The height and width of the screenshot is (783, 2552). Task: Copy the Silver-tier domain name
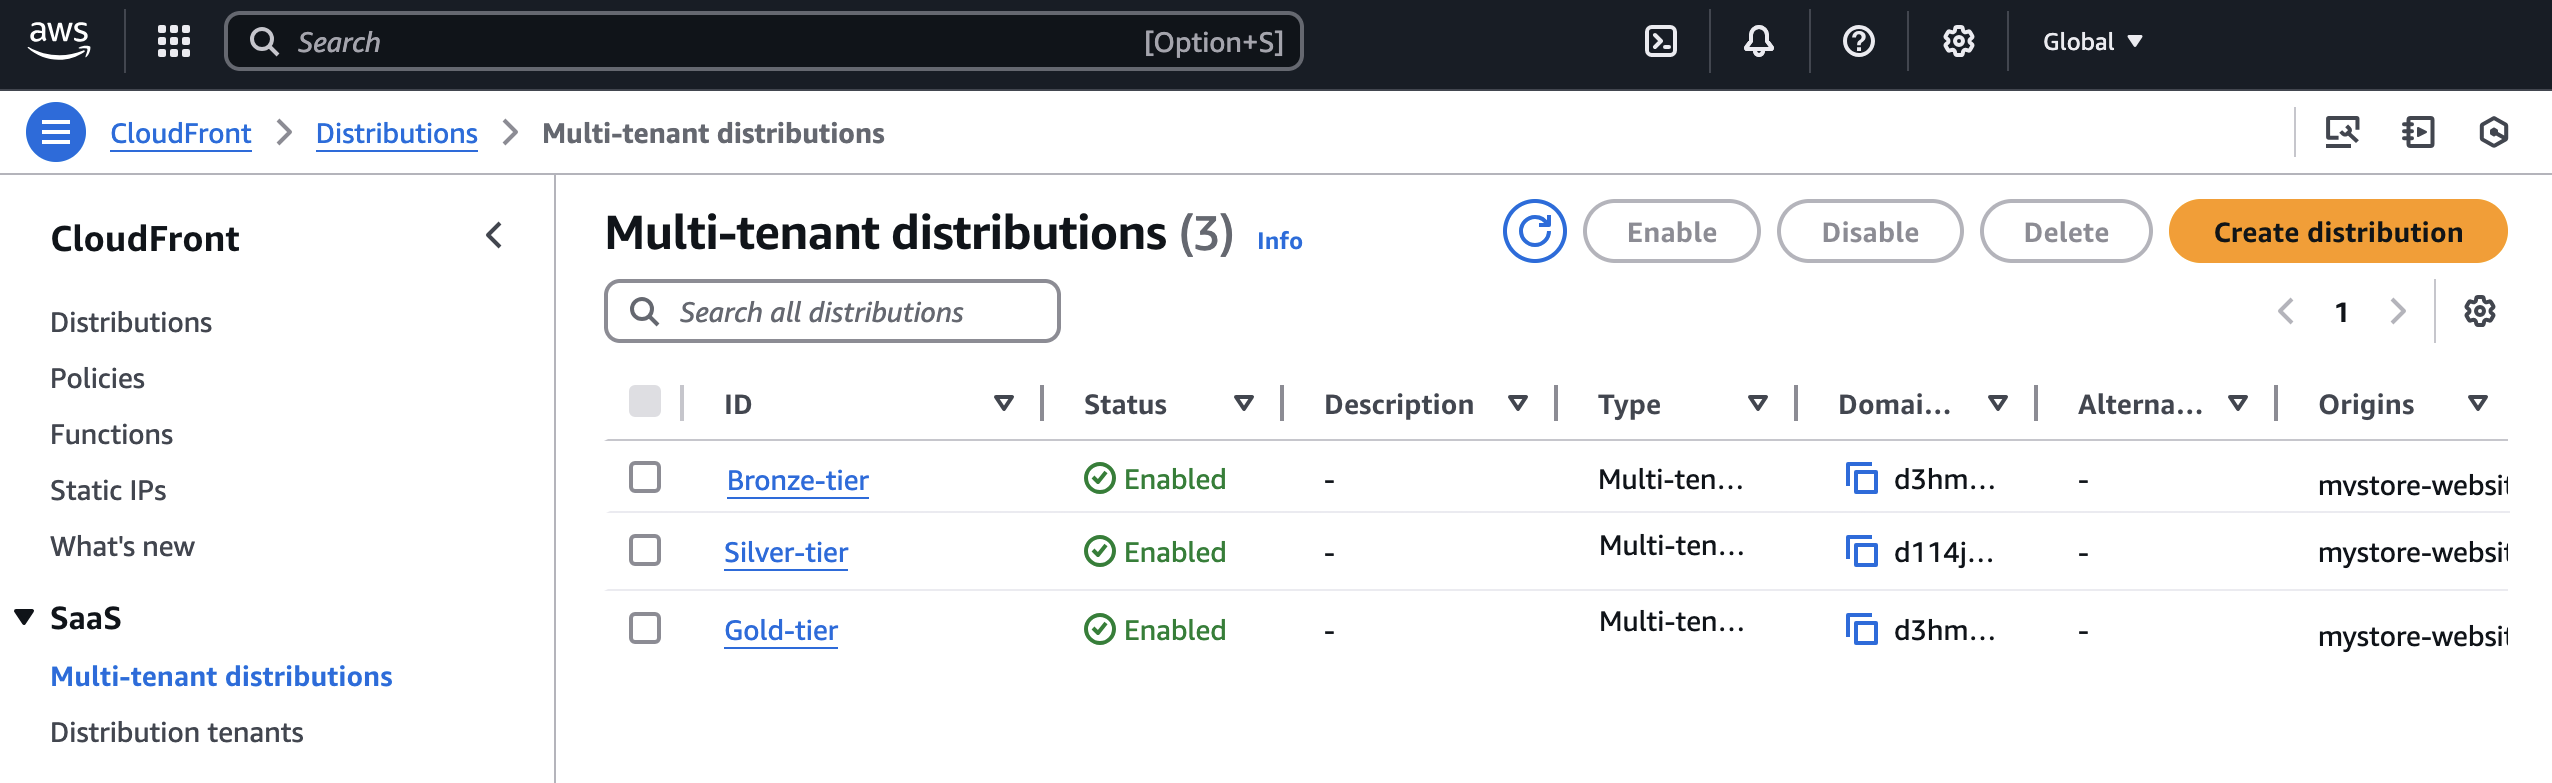[1861, 552]
